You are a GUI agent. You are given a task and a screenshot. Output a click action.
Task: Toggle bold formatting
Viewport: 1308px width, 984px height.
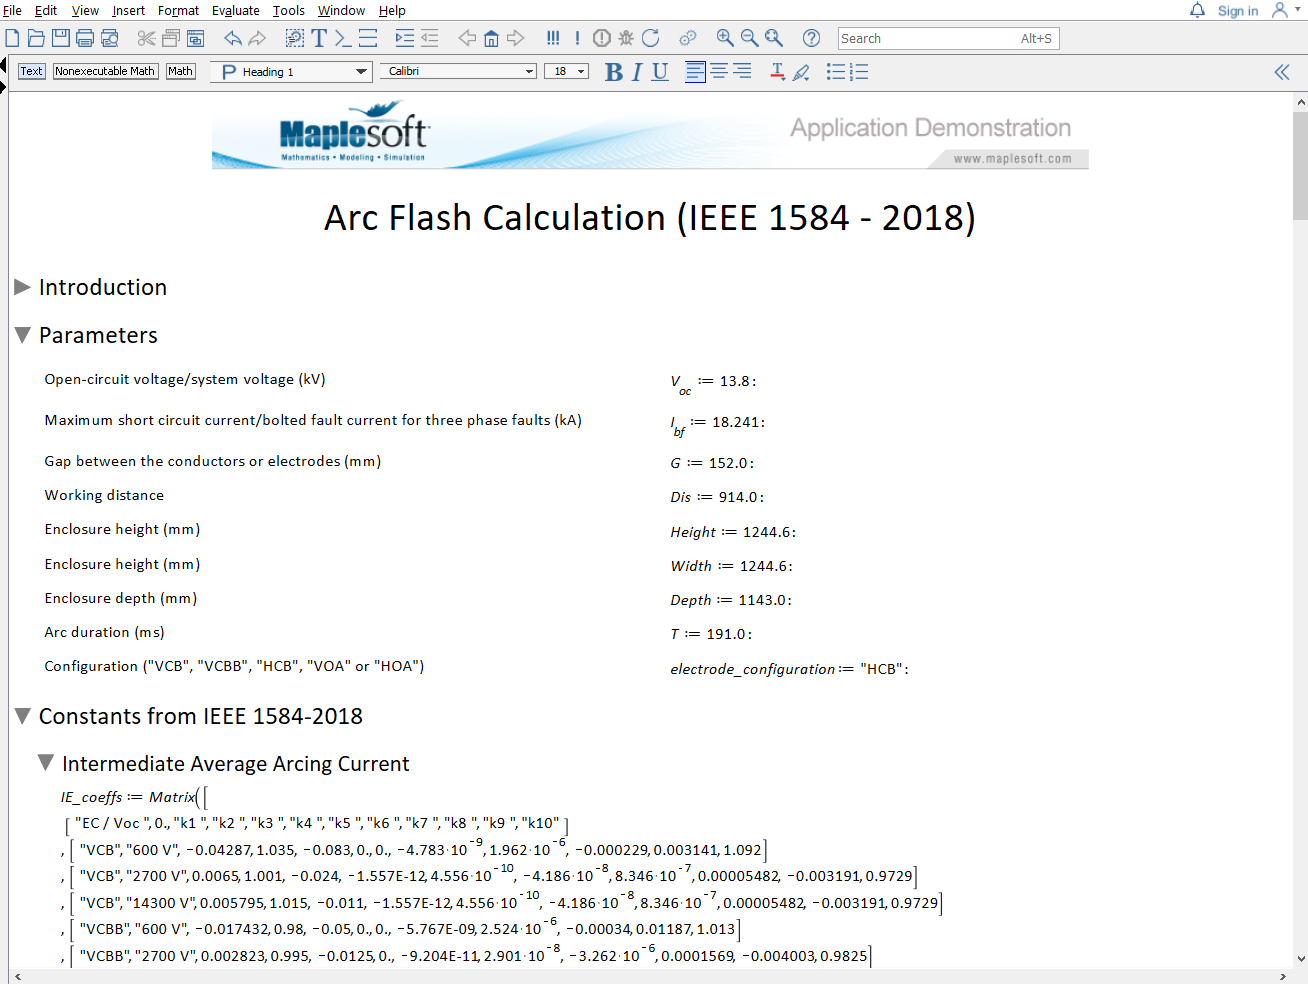click(614, 72)
